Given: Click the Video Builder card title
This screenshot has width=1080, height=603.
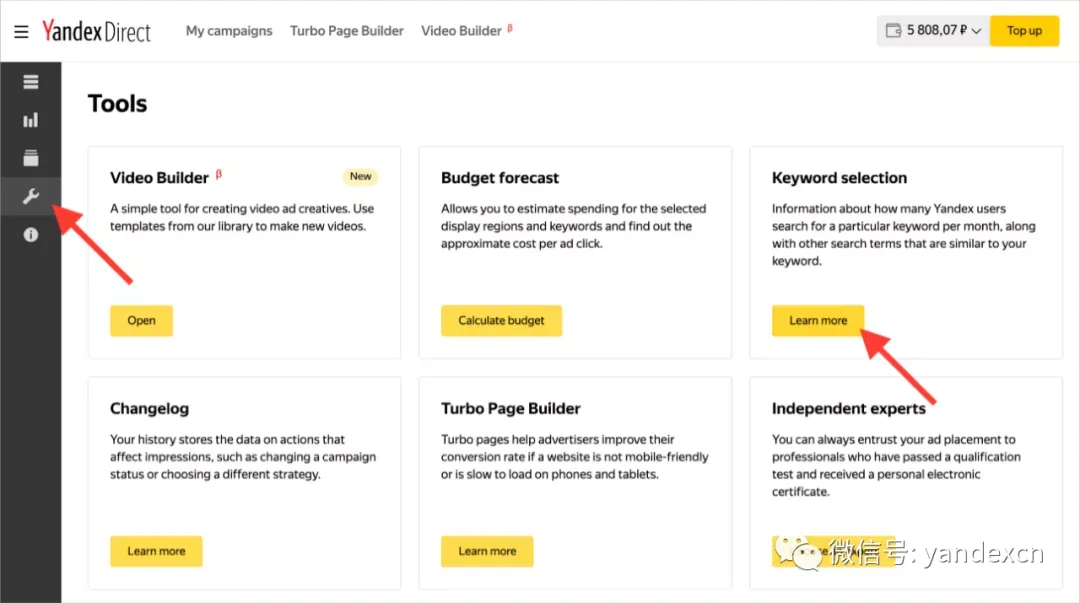Looking at the screenshot, I should (159, 178).
